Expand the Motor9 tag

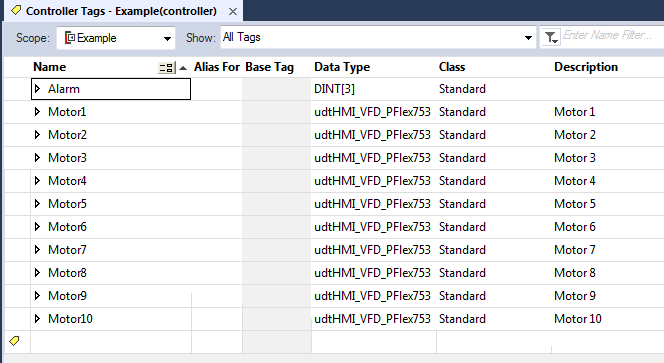point(37,295)
